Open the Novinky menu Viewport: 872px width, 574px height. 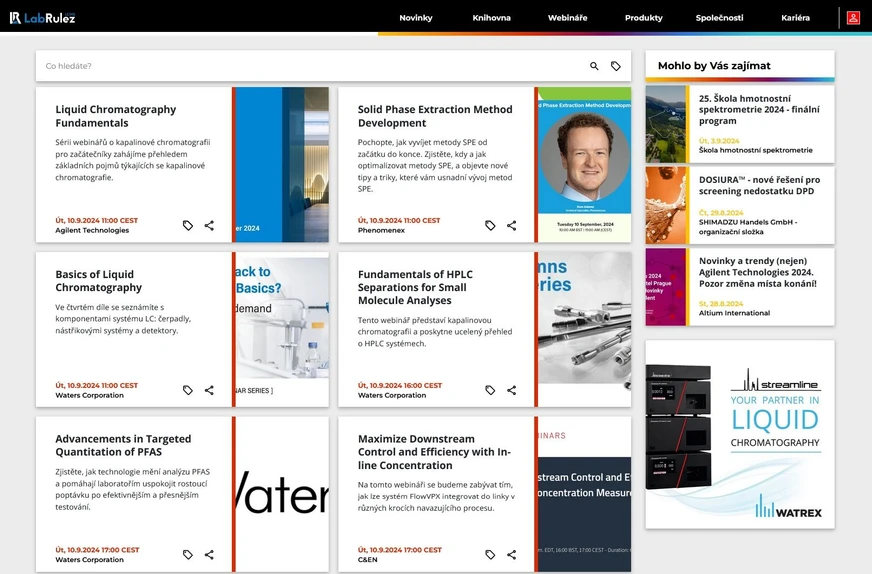[x=415, y=18]
